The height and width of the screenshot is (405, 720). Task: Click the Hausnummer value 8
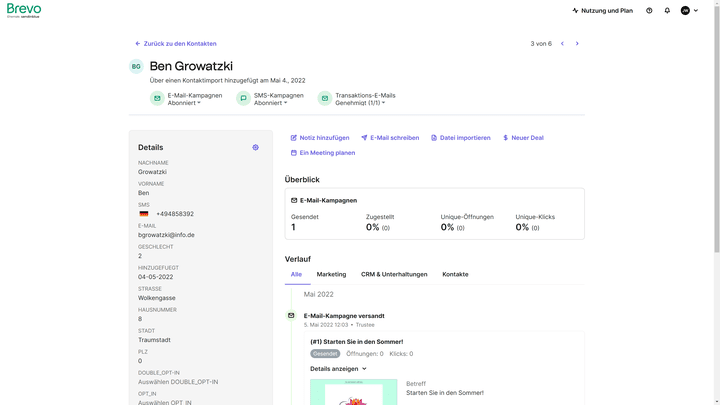click(x=140, y=319)
